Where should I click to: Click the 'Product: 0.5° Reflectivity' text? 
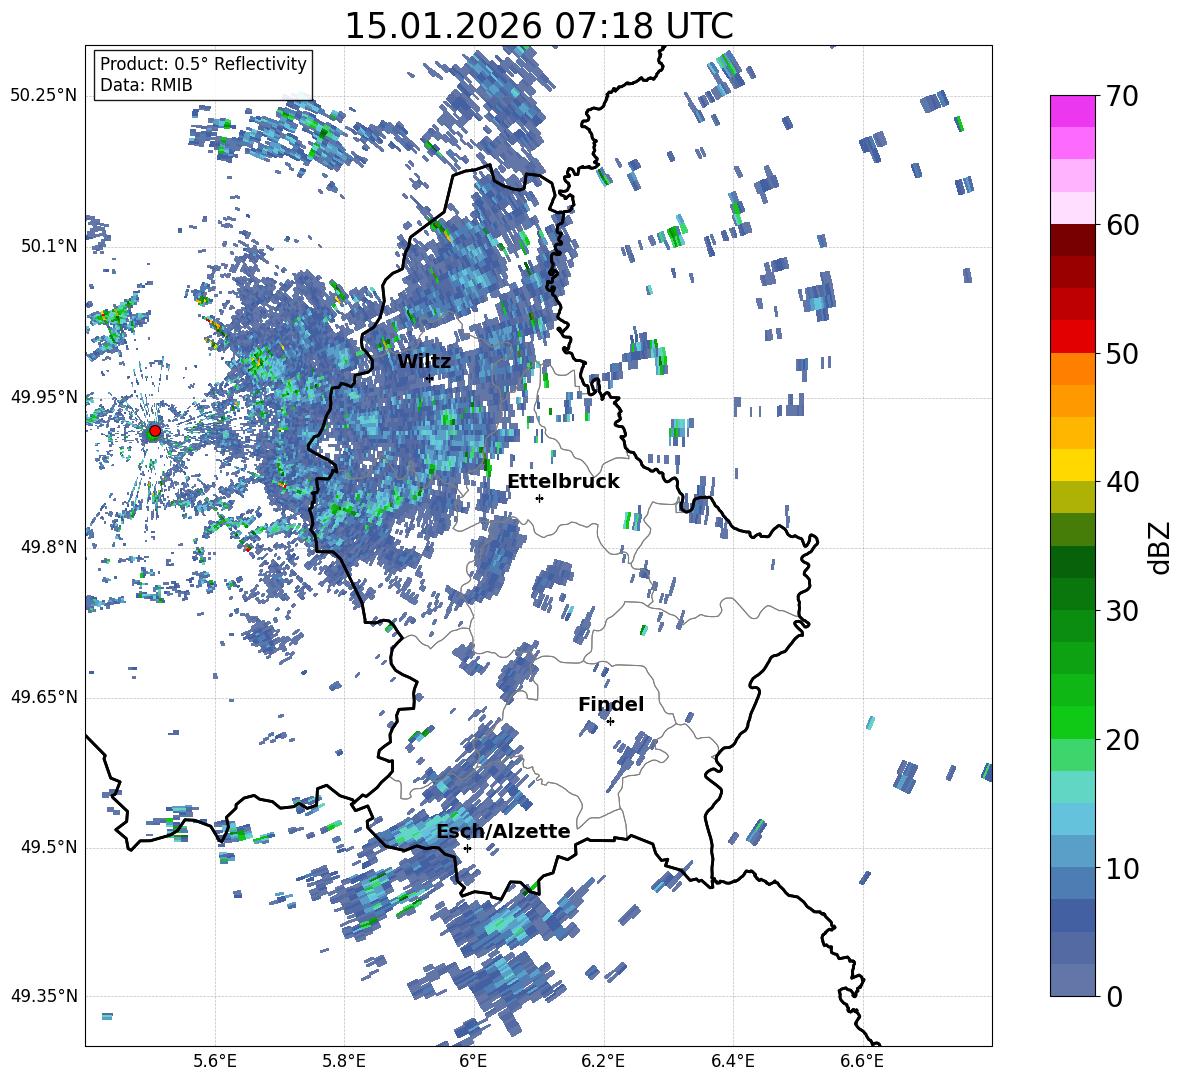click(x=203, y=64)
